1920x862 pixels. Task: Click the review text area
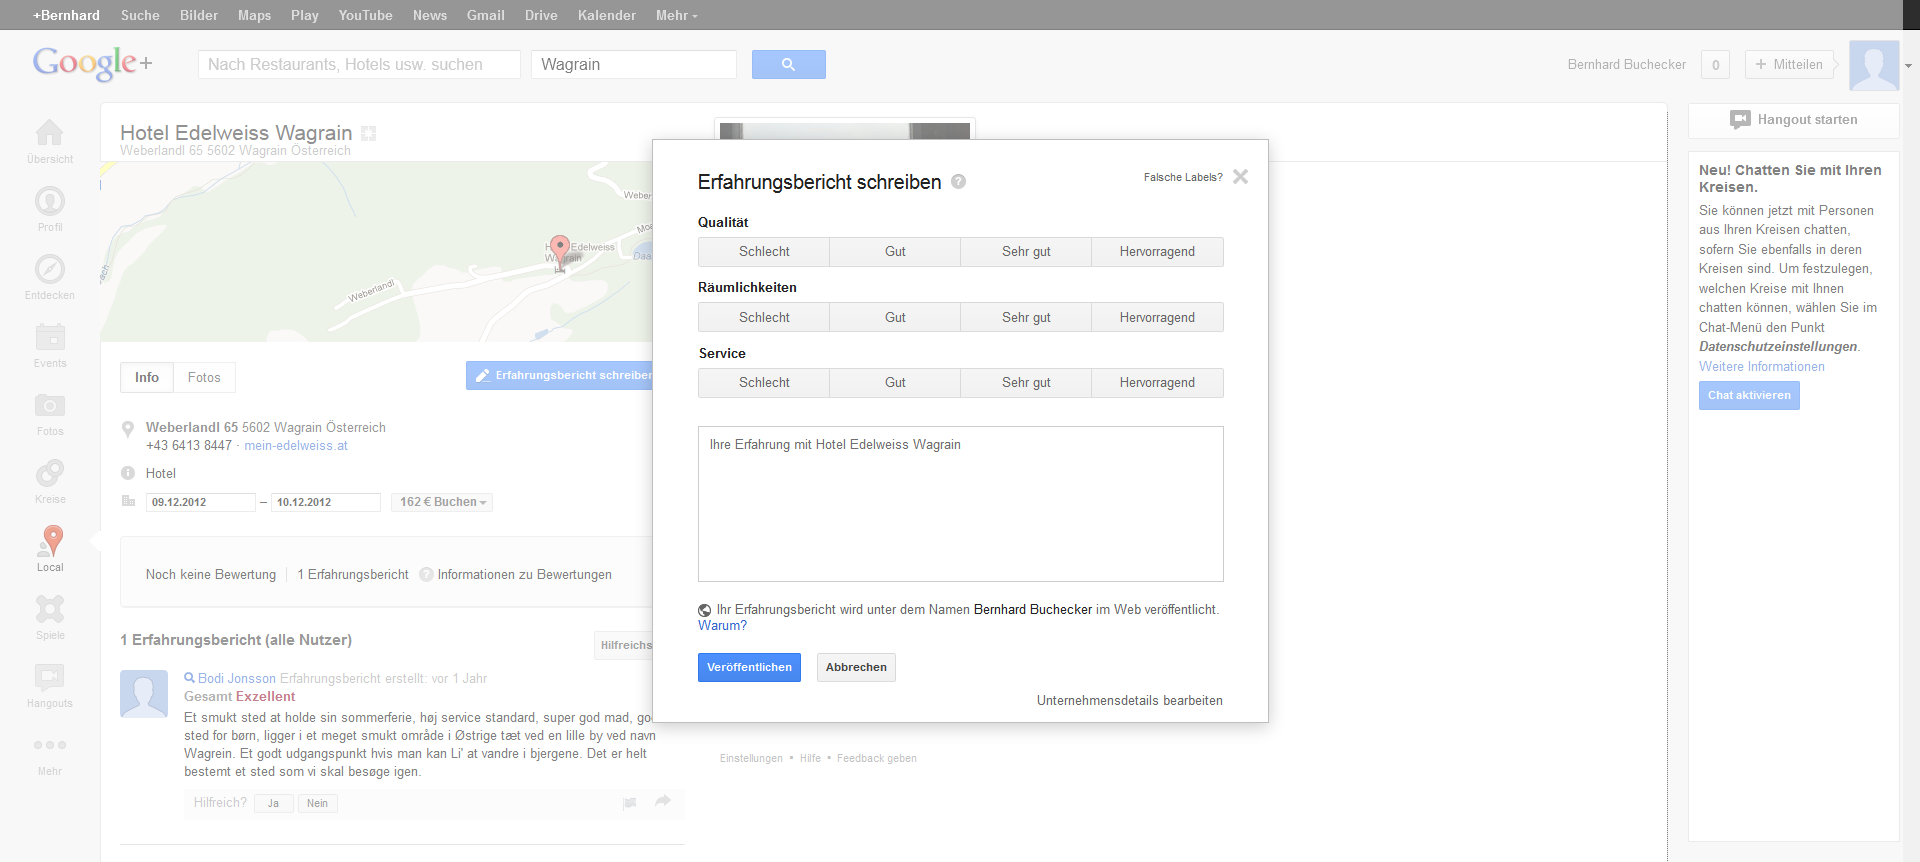(960, 504)
